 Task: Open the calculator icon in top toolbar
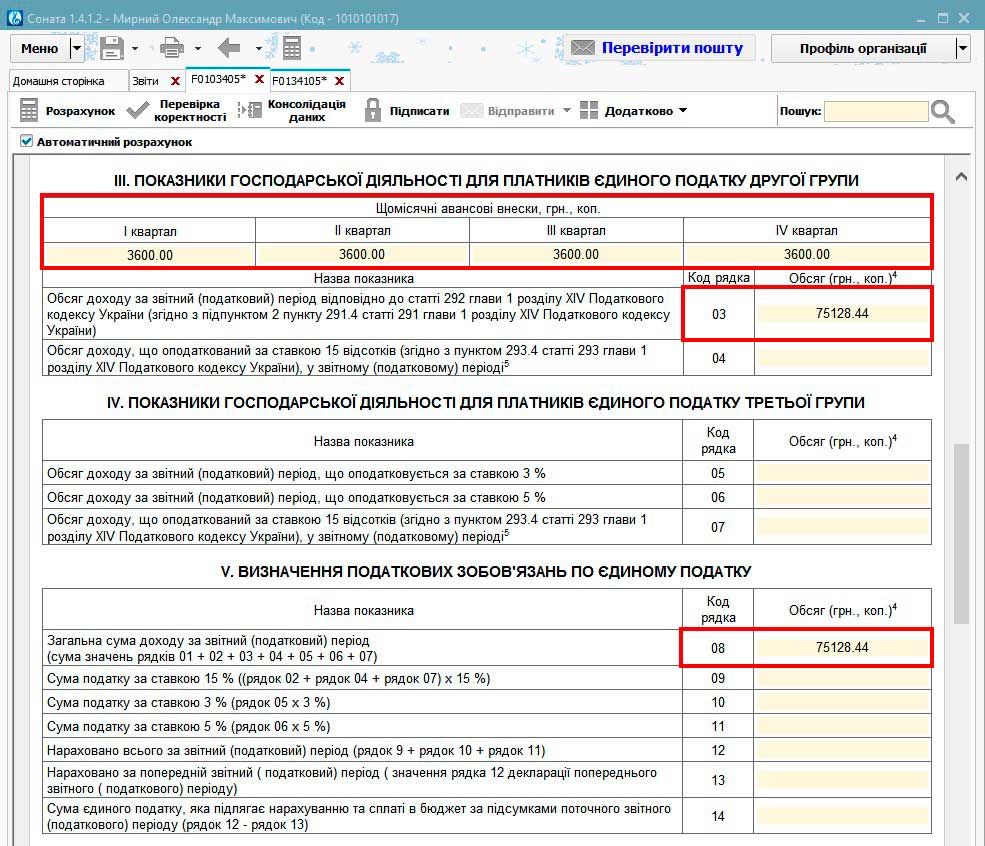click(x=292, y=48)
